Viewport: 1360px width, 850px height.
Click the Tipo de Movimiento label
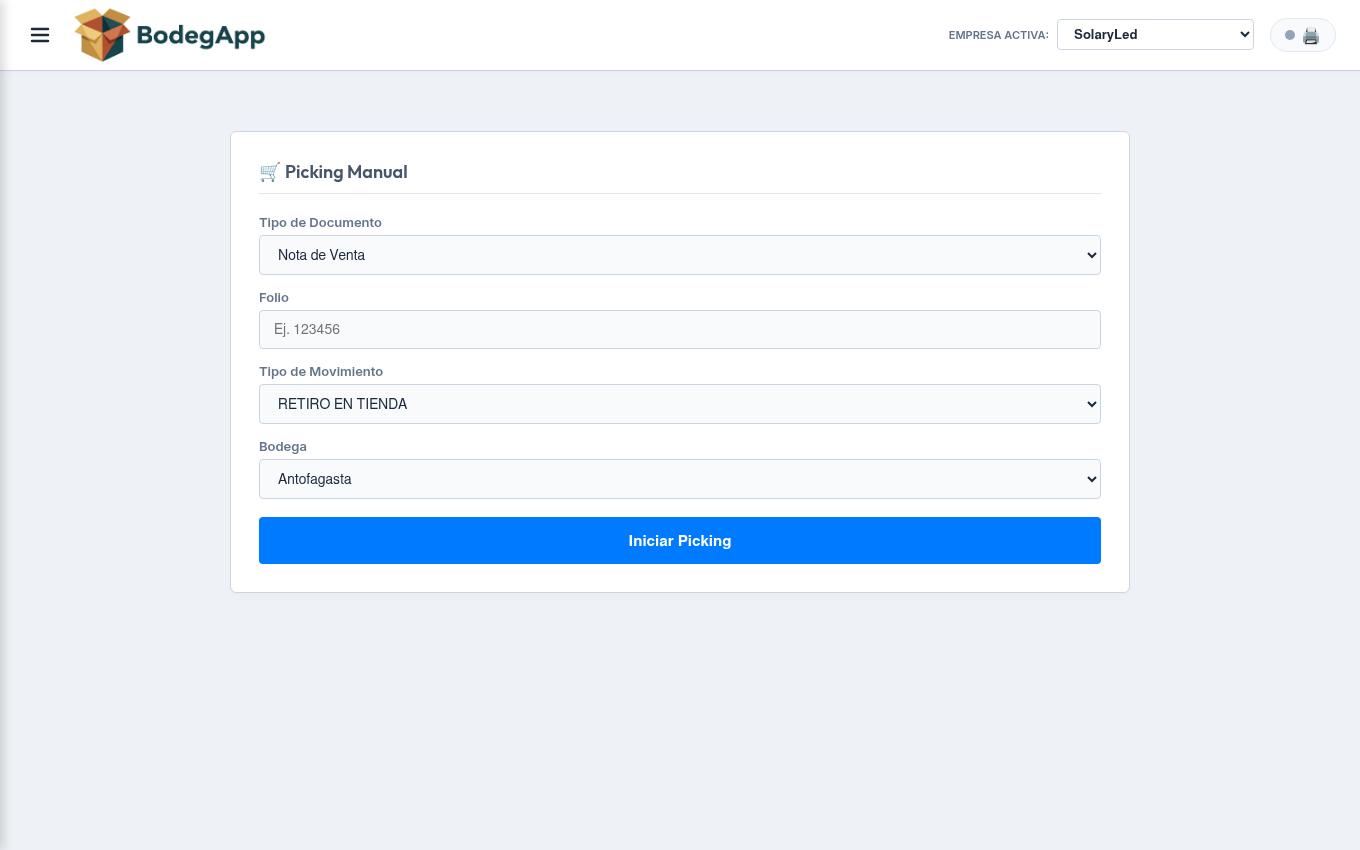(321, 371)
